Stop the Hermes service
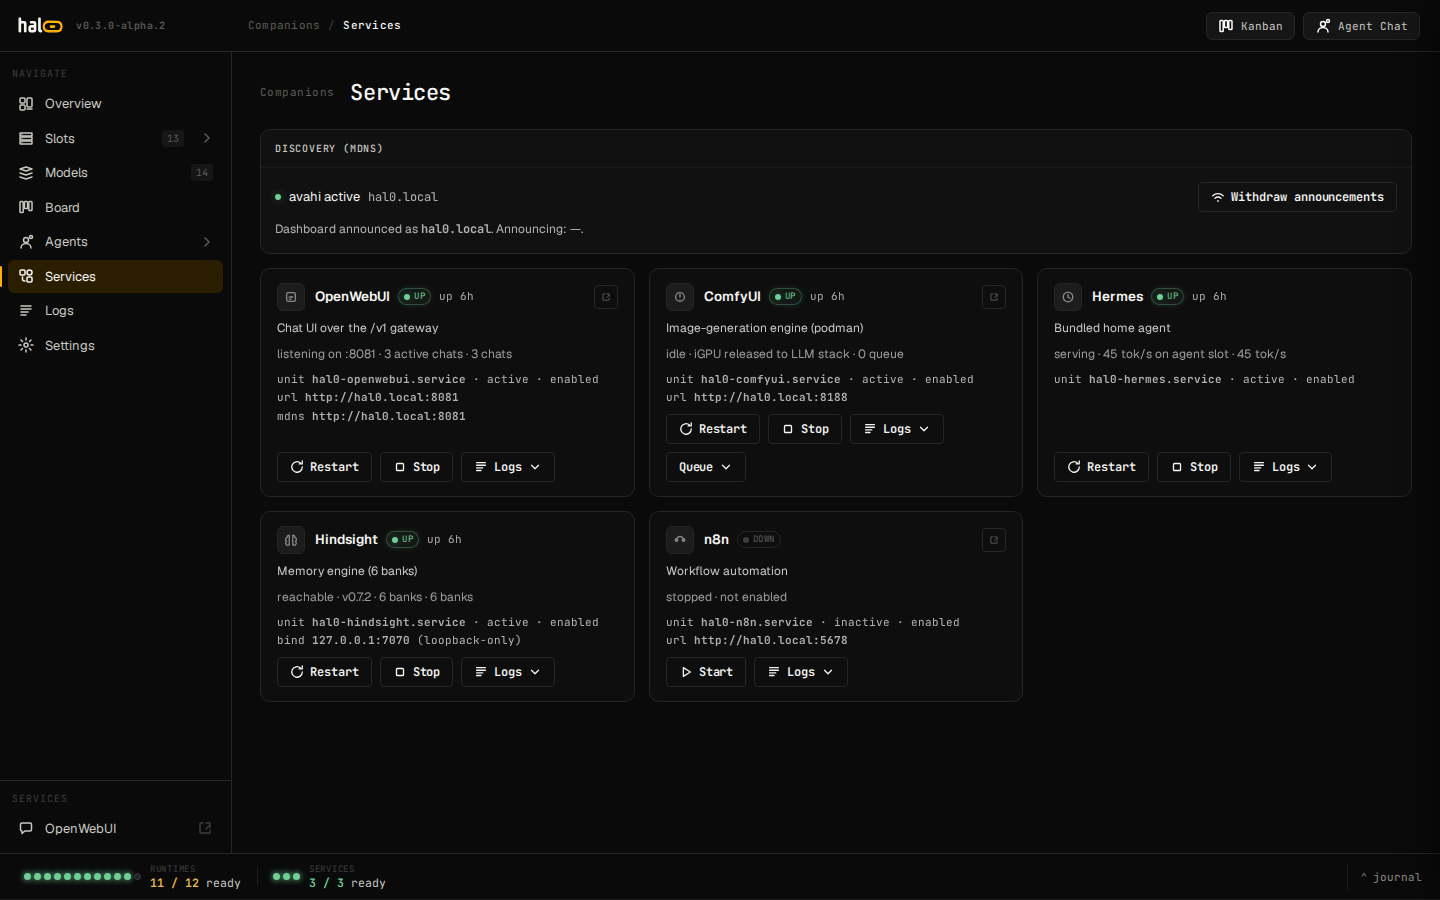Screen dimensions: 1440x900 pyautogui.click(x=1194, y=467)
